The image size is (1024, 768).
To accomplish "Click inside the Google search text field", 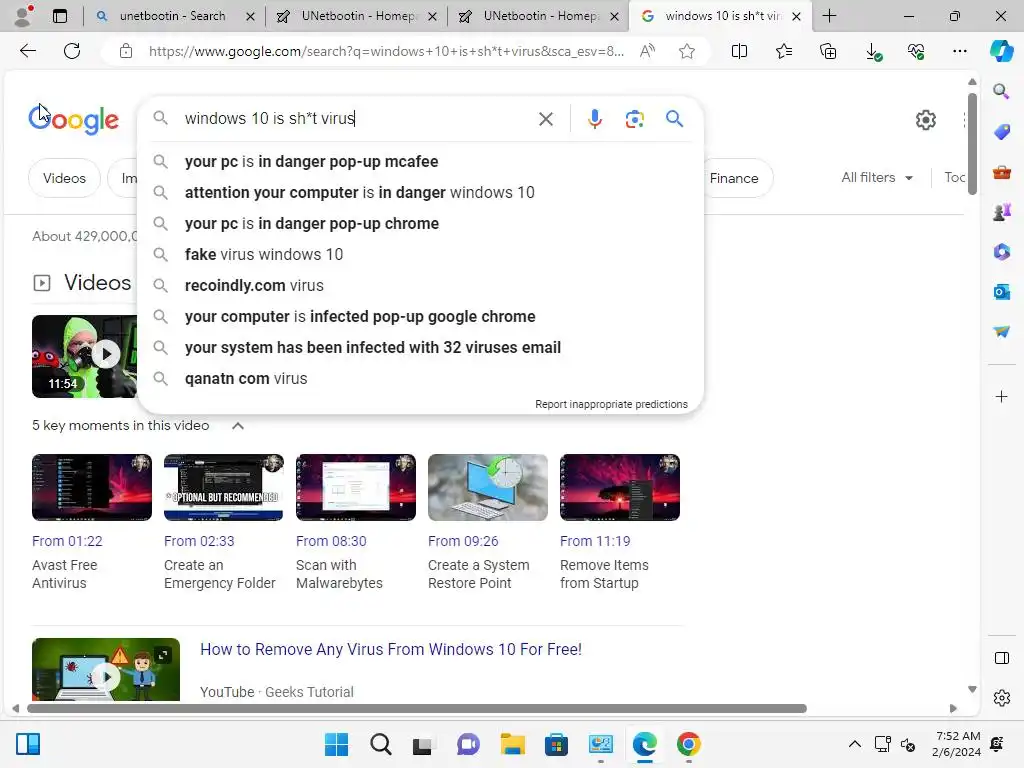I will [x=356, y=118].
